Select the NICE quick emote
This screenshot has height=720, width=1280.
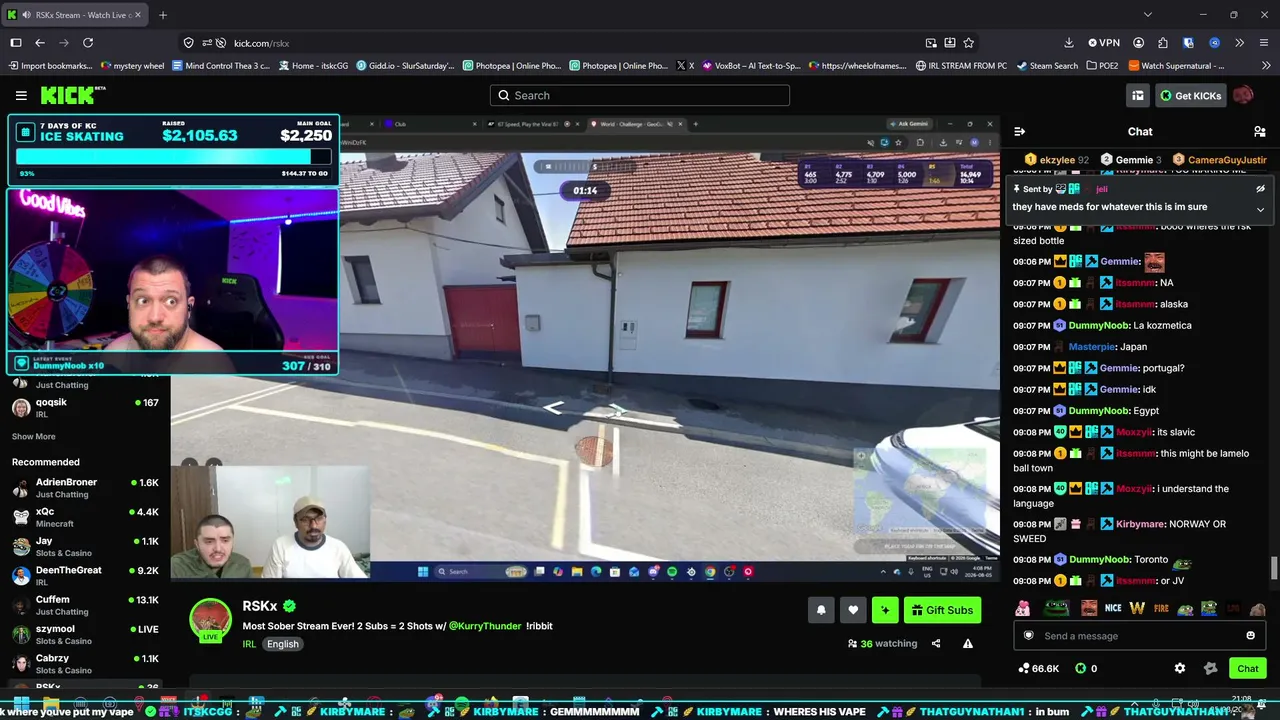tap(1114, 608)
